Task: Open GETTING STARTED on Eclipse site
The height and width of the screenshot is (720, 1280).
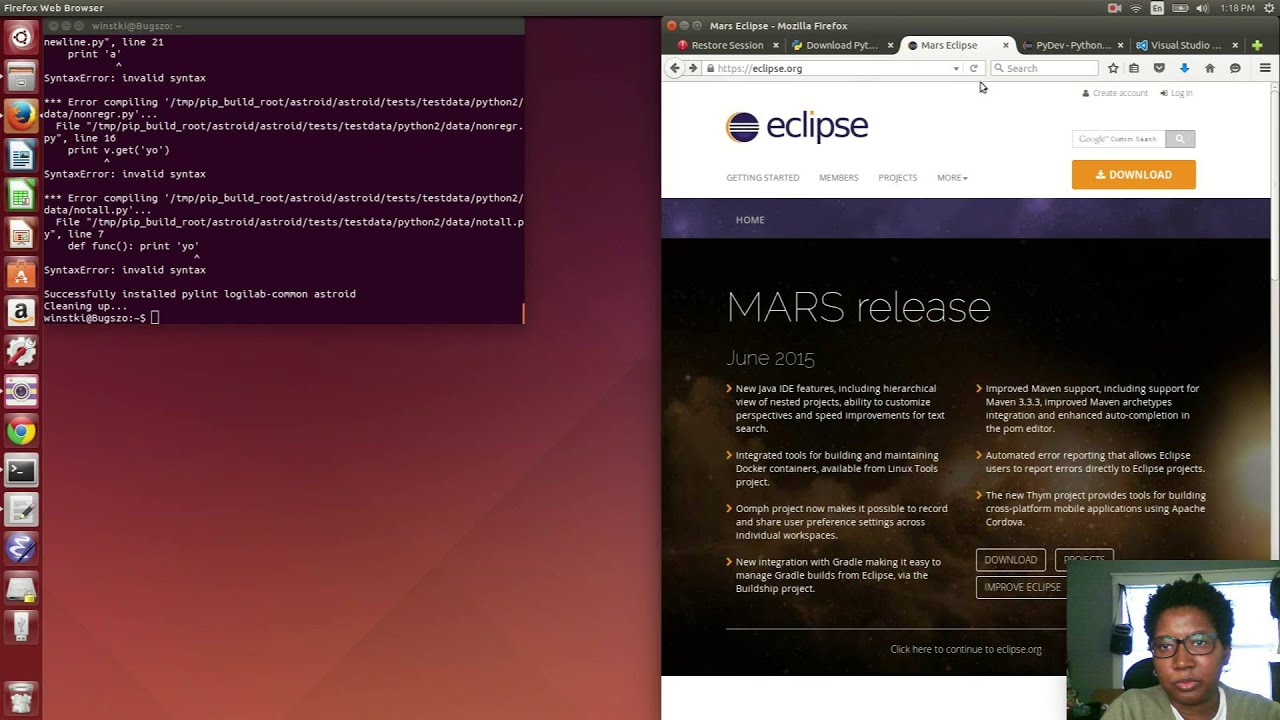Action: pos(763,178)
